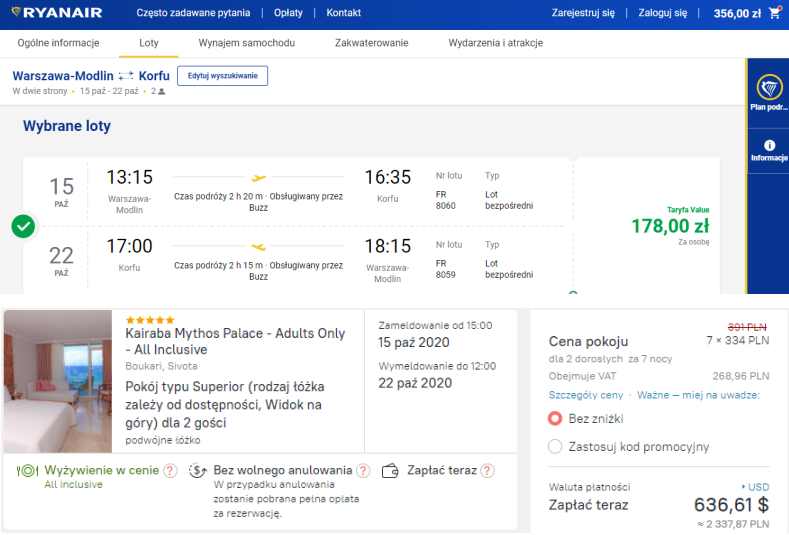The height and width of the screenshot is (535, 789).
Task: Click the Zaloguj się link
Action: [665, 14]
